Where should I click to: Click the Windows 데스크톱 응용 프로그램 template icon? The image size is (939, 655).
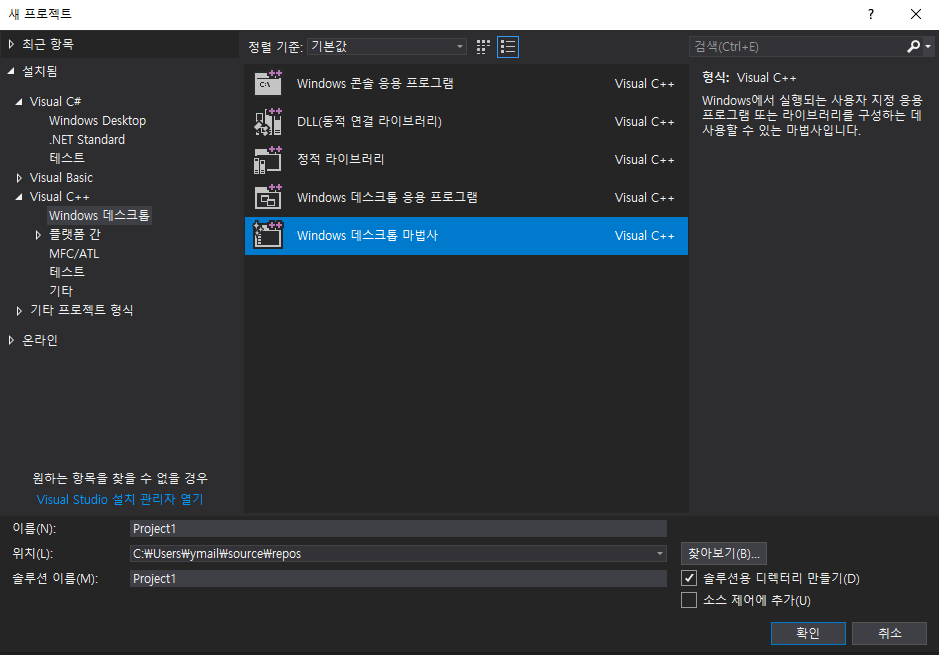click(268, 197)
